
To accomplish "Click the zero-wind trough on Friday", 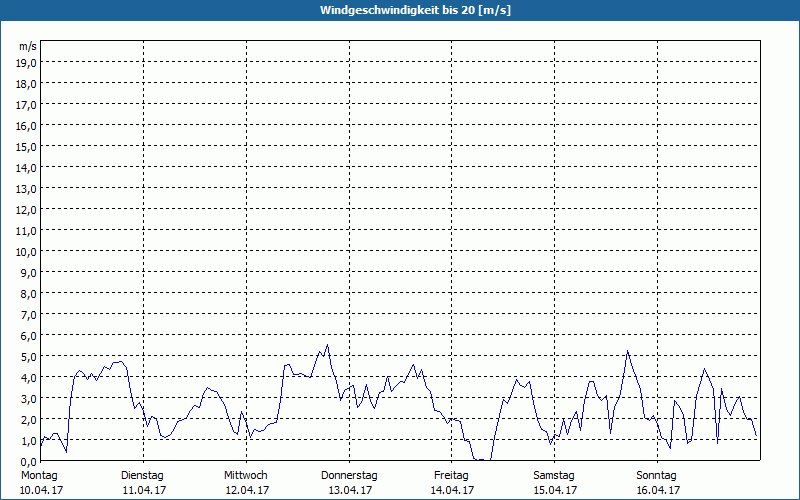I will (x=483, y=460).
